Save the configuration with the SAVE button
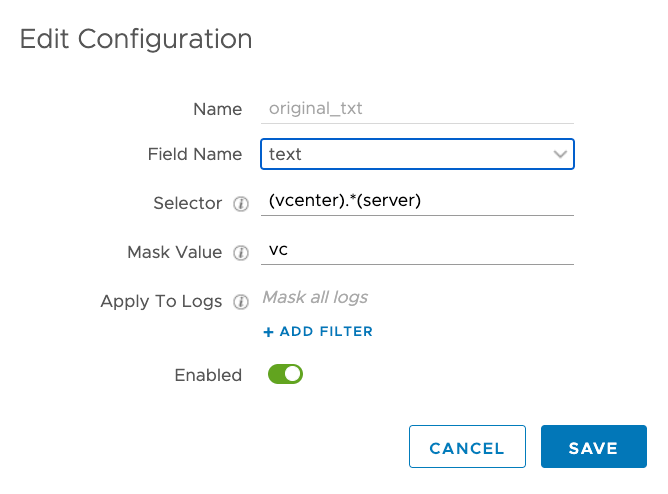Viewport: 668px width, 494px height. click(x=593, y=447)
